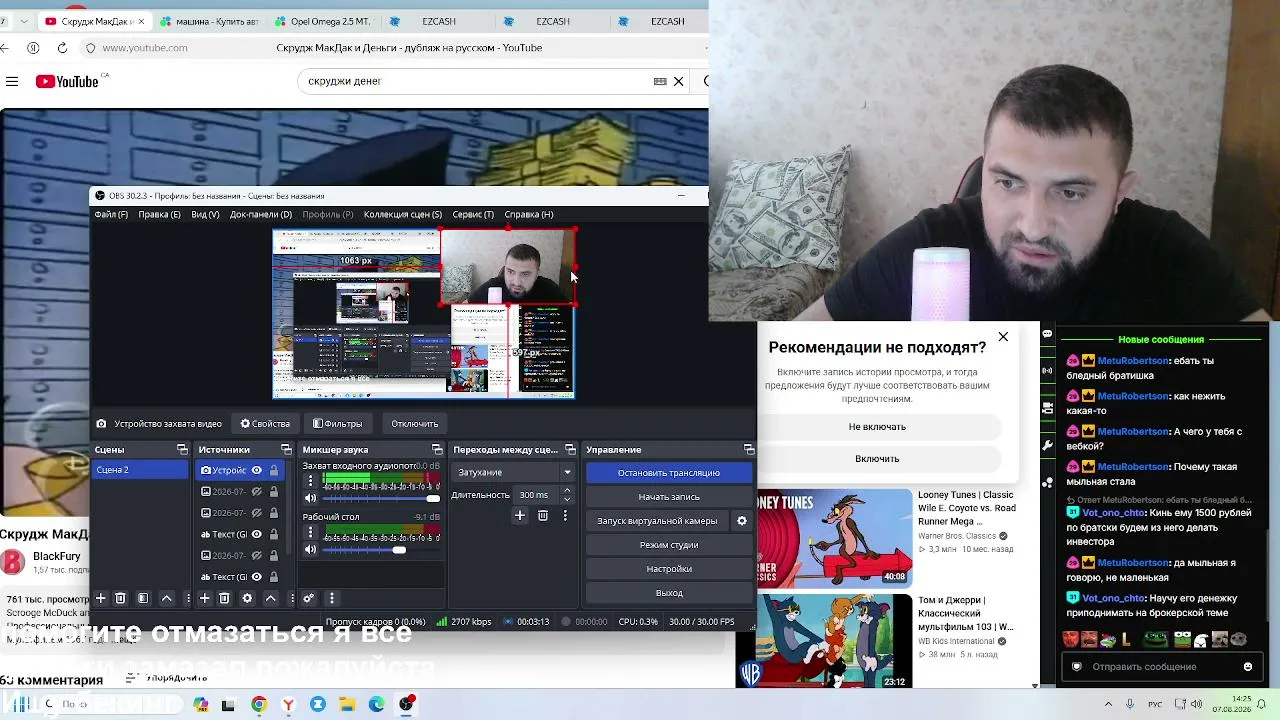Remove the selected scene with the Сцены trash icon
This screenshot has width=1280, height=720.
point(120,598)
